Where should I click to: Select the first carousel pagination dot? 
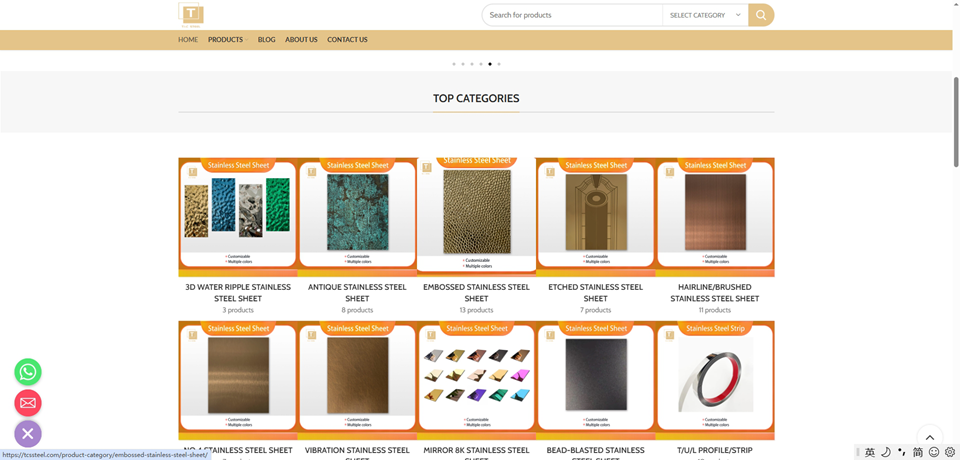click(454, 64)
